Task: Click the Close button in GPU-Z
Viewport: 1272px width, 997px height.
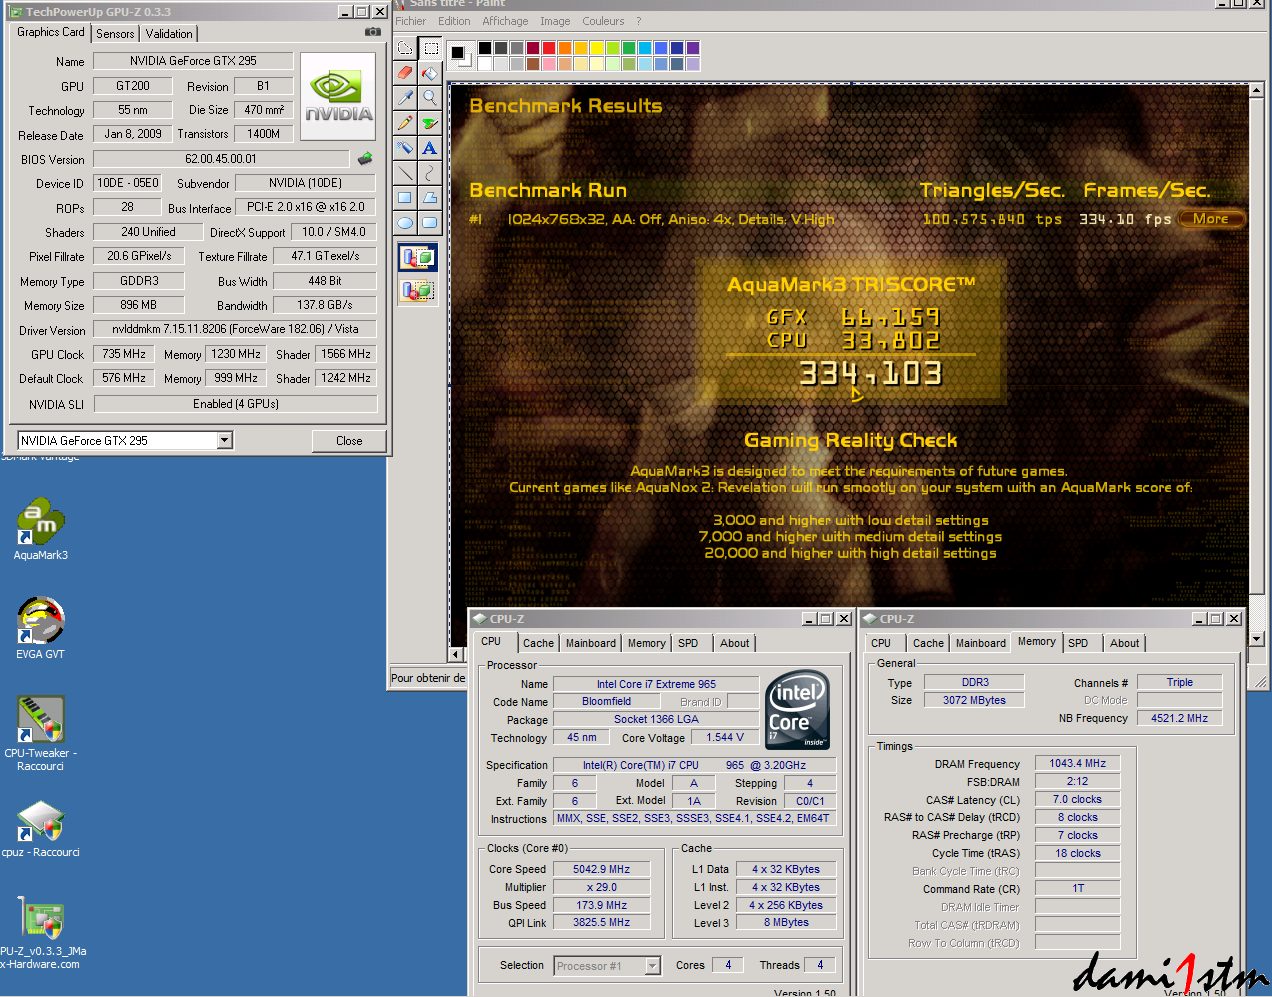Action: 349,440
